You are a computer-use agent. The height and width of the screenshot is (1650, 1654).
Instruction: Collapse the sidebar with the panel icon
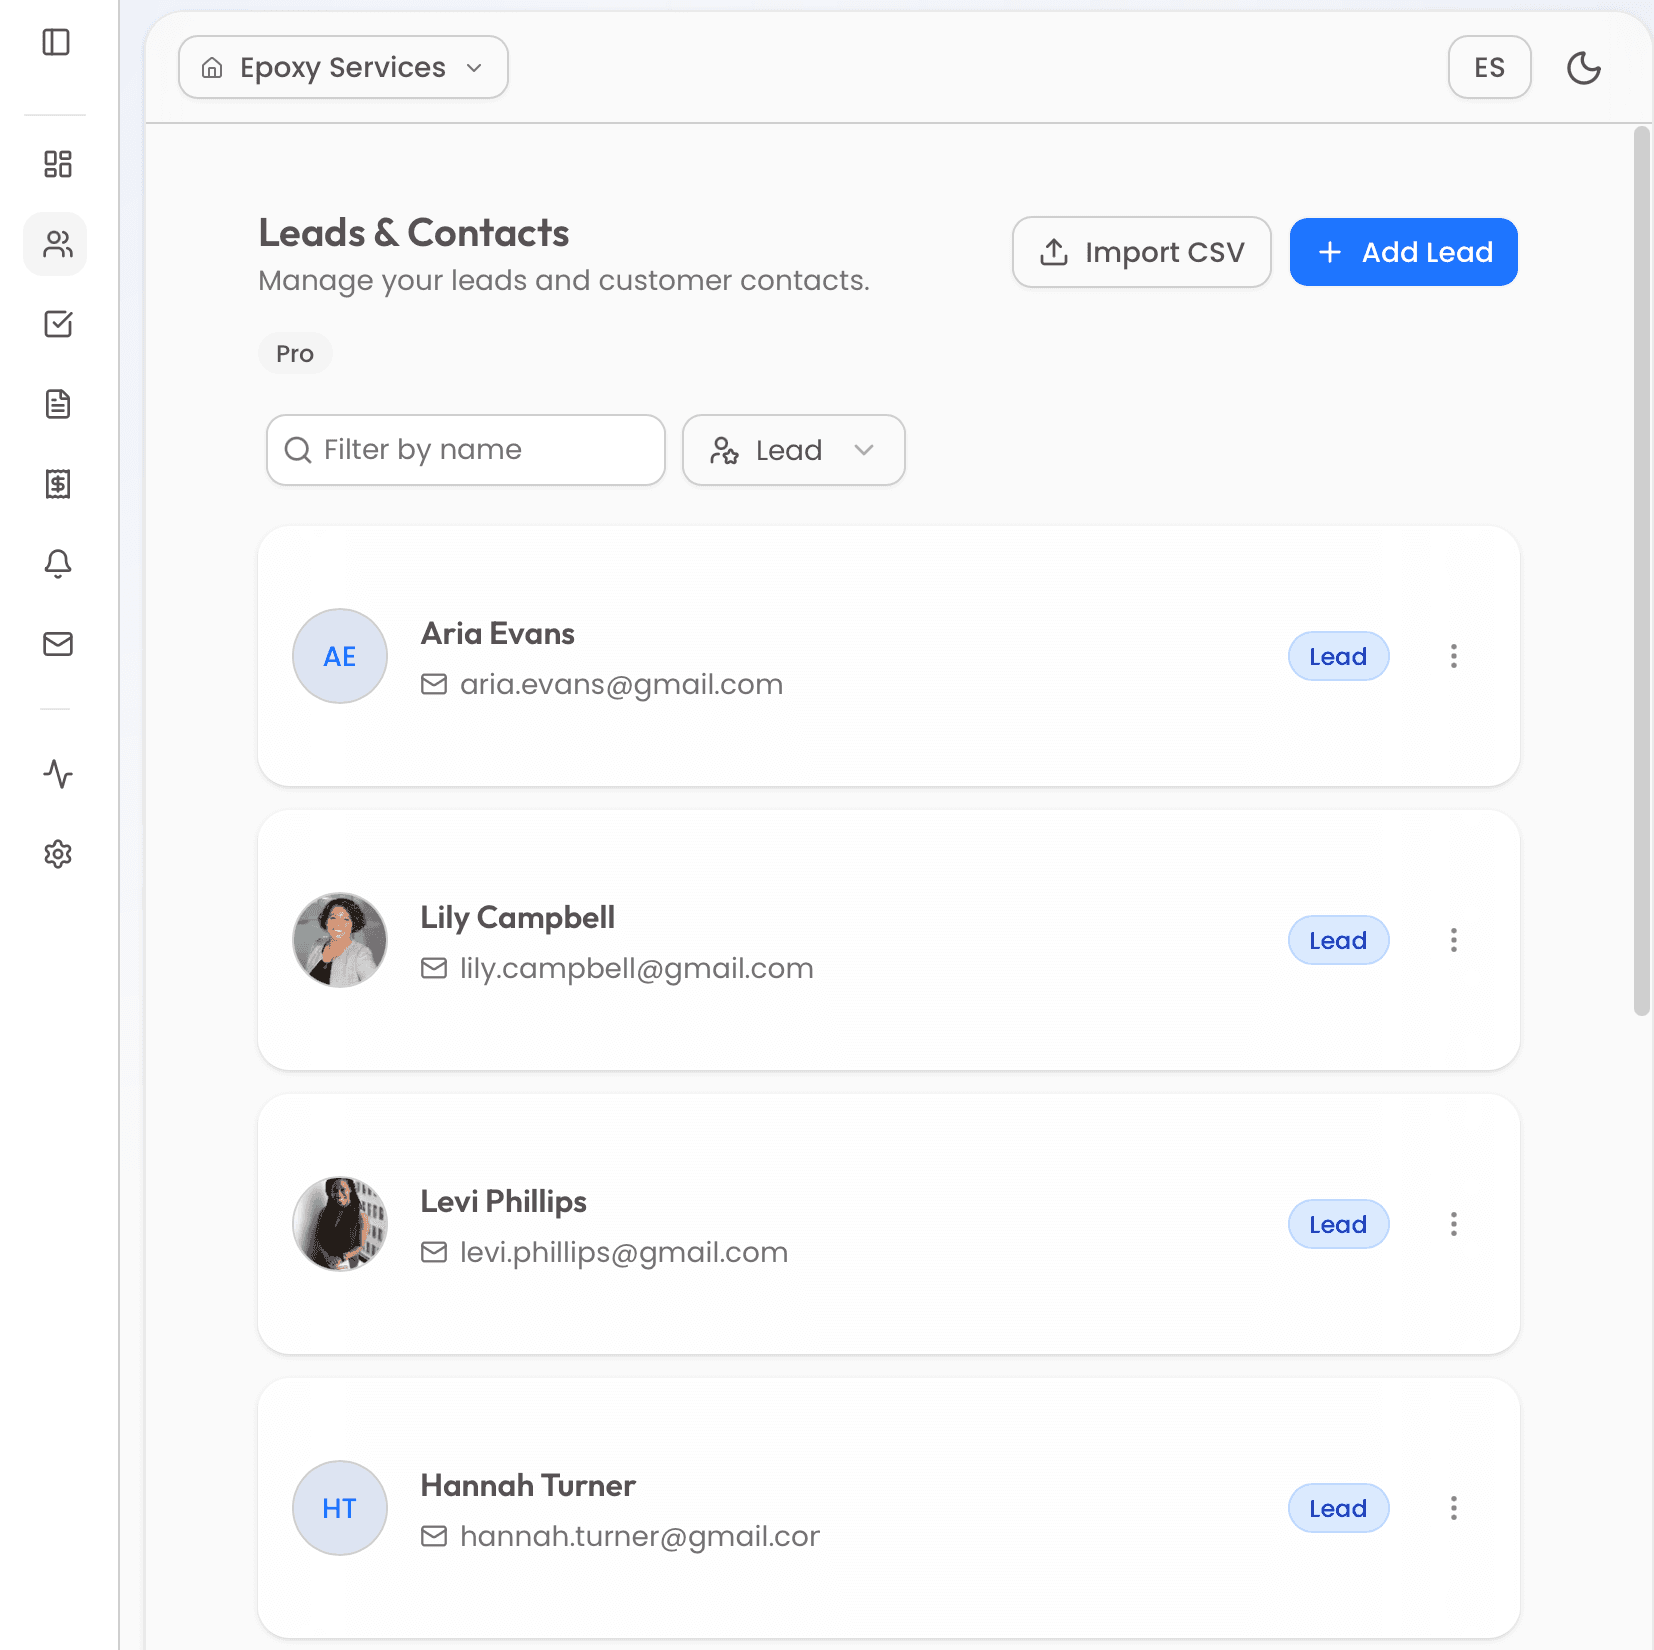[x=57, y=42]
